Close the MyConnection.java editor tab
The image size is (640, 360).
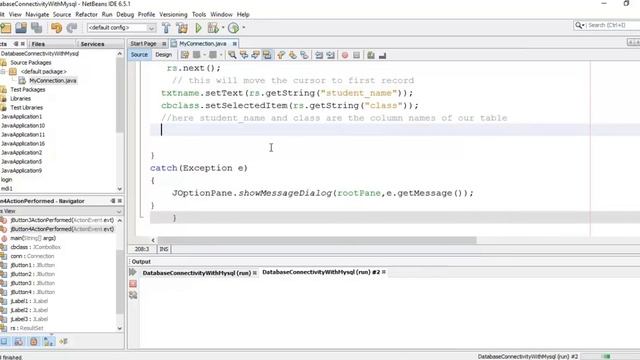pyautogui.click(x=235, y=44)
